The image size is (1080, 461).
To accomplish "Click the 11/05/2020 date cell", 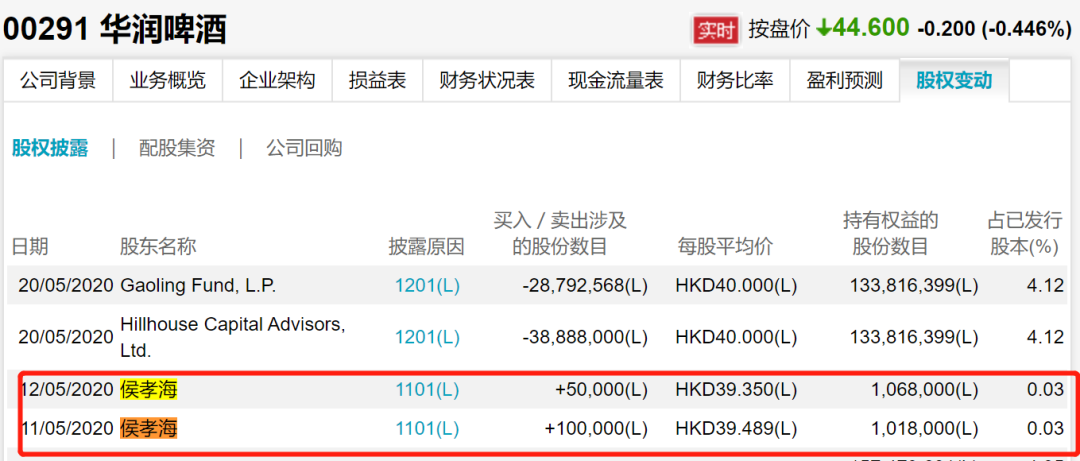I will point(67,429).
